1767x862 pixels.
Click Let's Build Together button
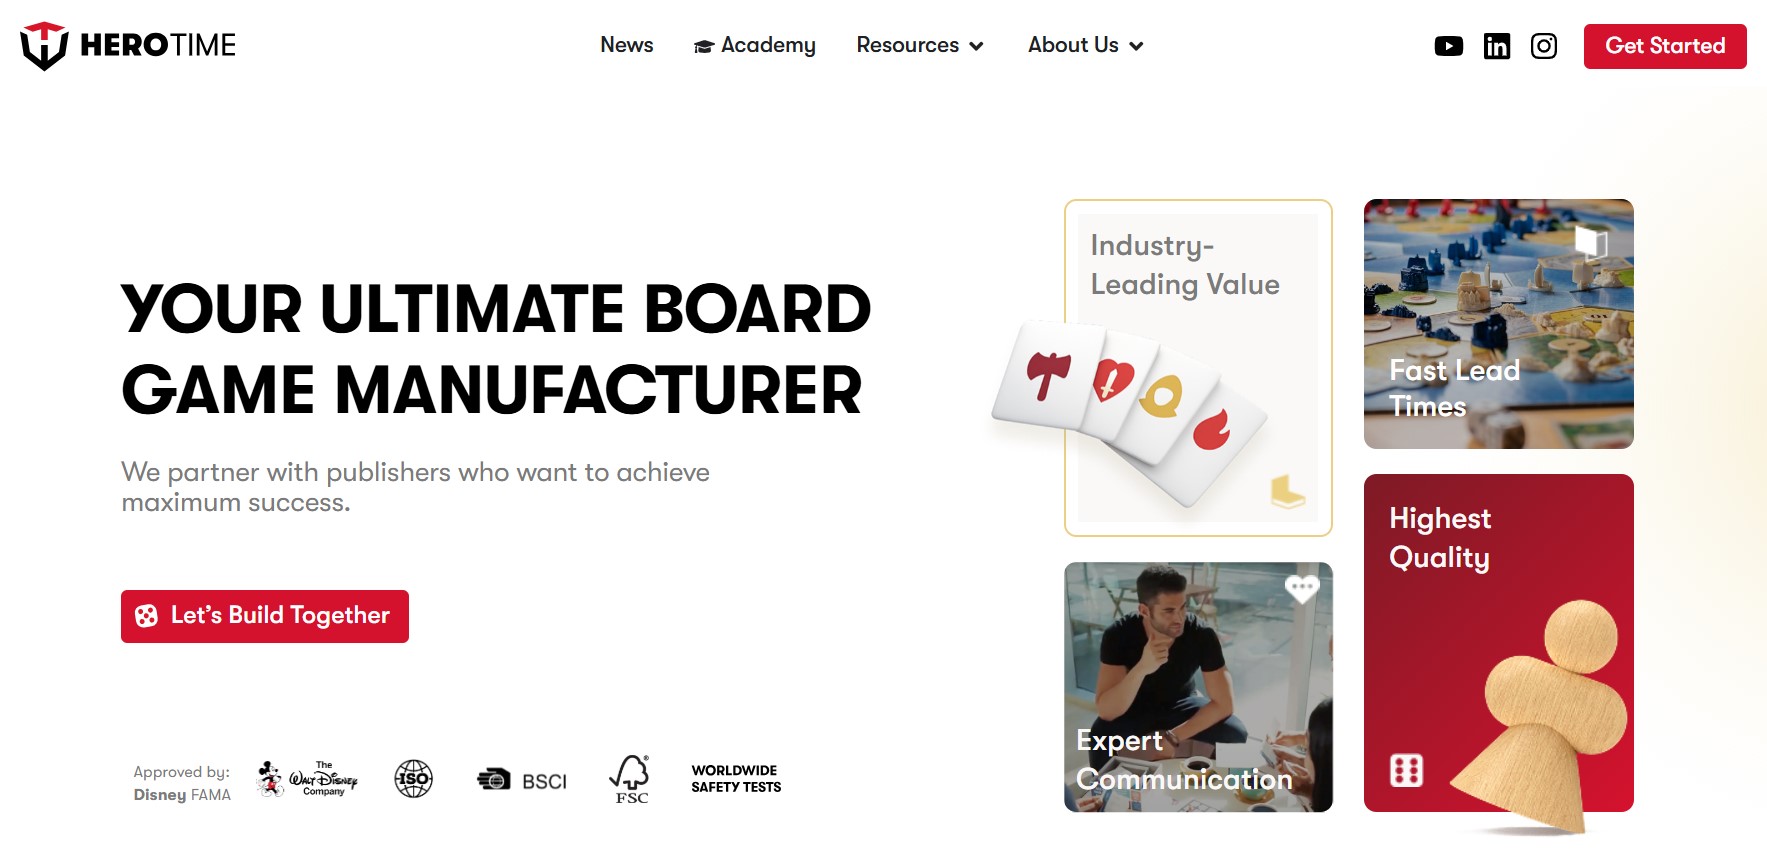coord(265,616)
